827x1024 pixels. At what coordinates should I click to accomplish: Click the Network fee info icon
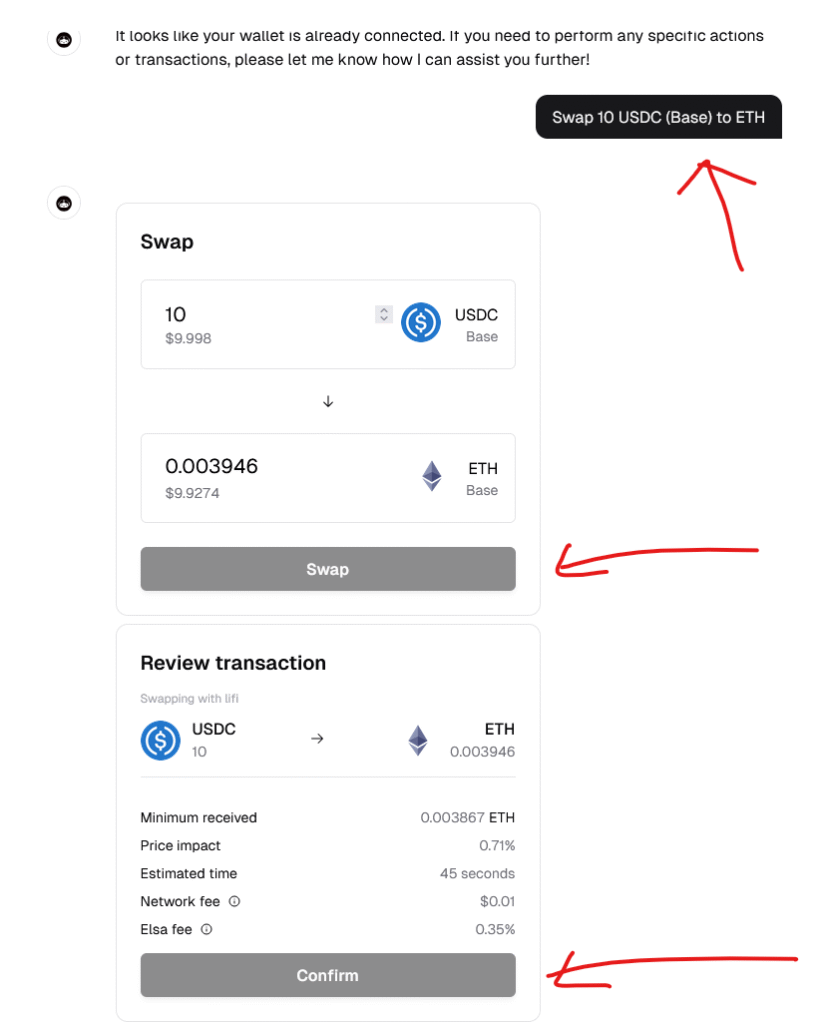[234, 901]
